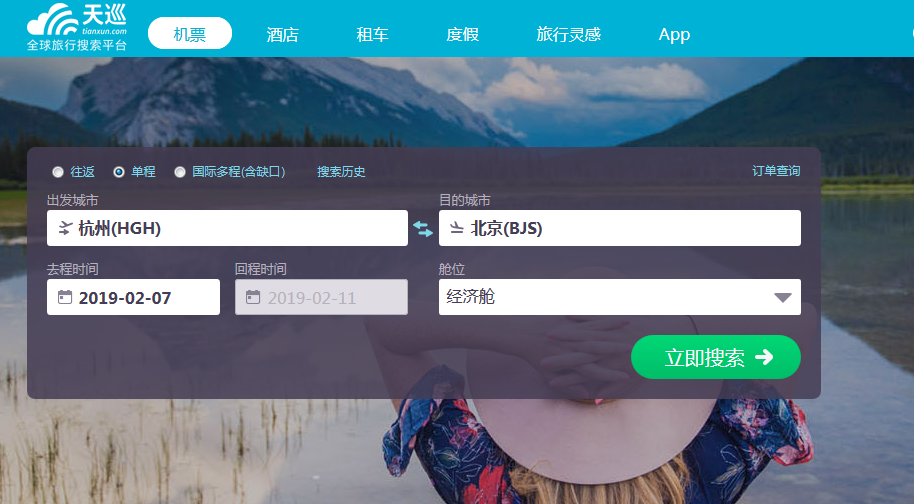The width and height of the screenshot is (914, 504).
Task: Edit the 2019-02-07 departure date field
Action: coord(133,297)
